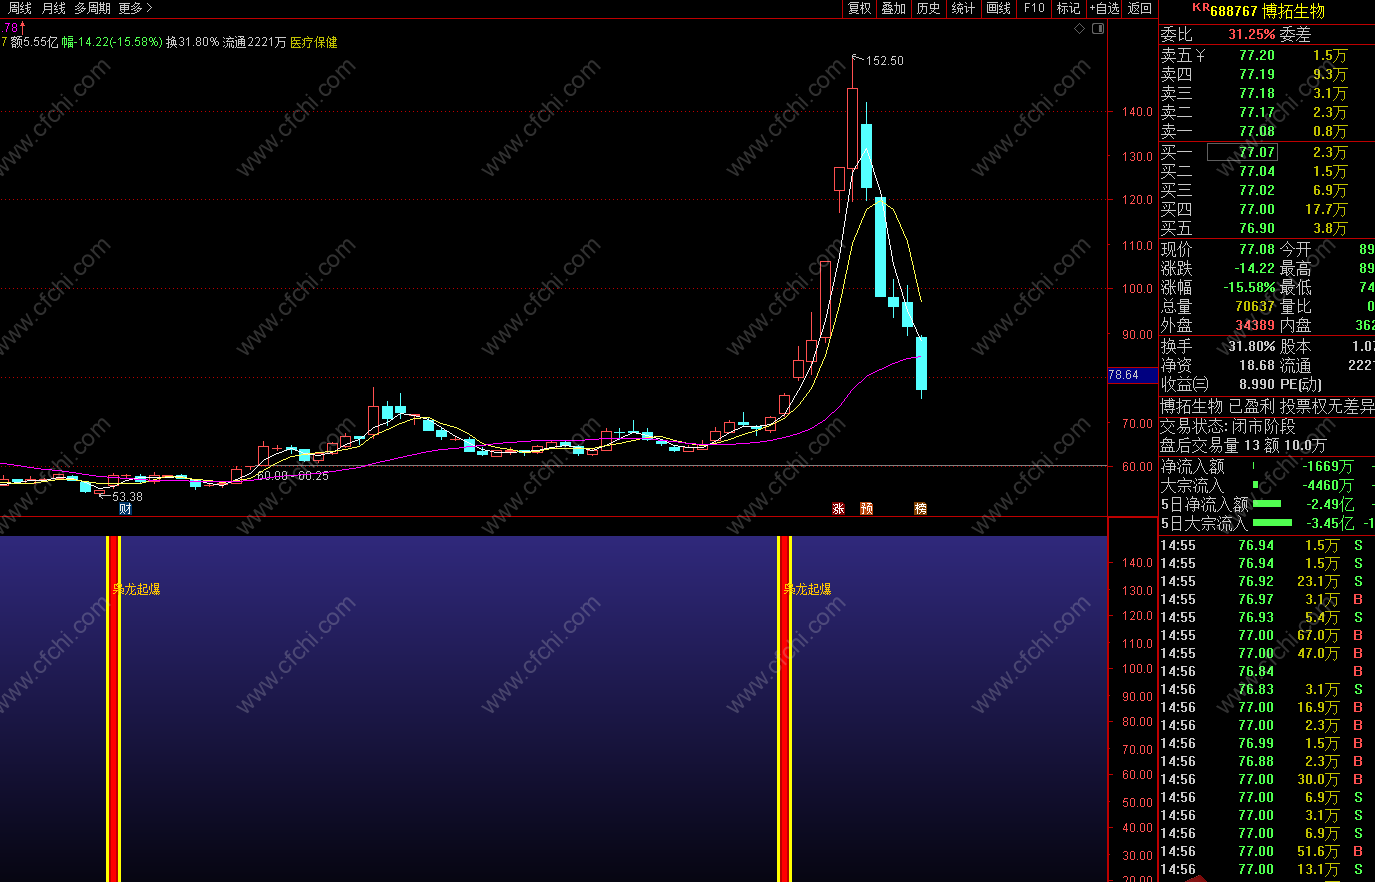Screen dimensions: 1375x882
Task: Click the 返回 back button
Action: (1140, 8)
